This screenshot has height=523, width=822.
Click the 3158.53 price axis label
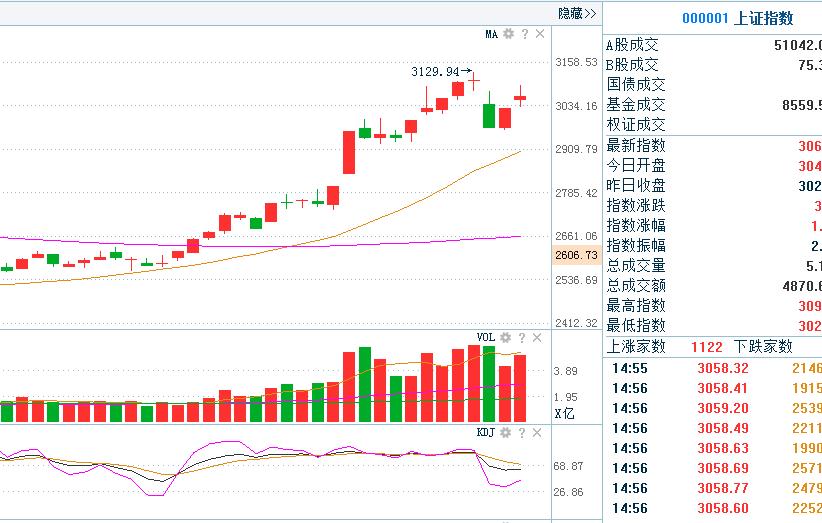point(577,62)
